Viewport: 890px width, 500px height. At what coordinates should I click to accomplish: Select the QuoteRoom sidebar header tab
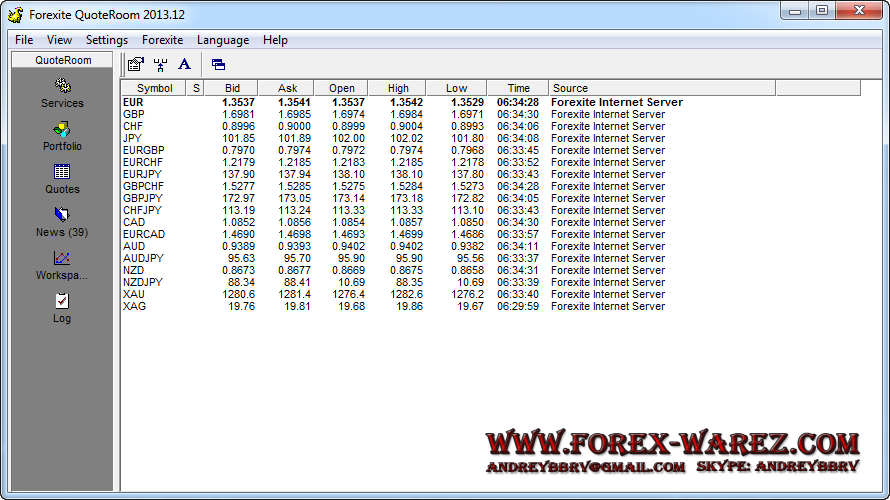click(63, 60)
